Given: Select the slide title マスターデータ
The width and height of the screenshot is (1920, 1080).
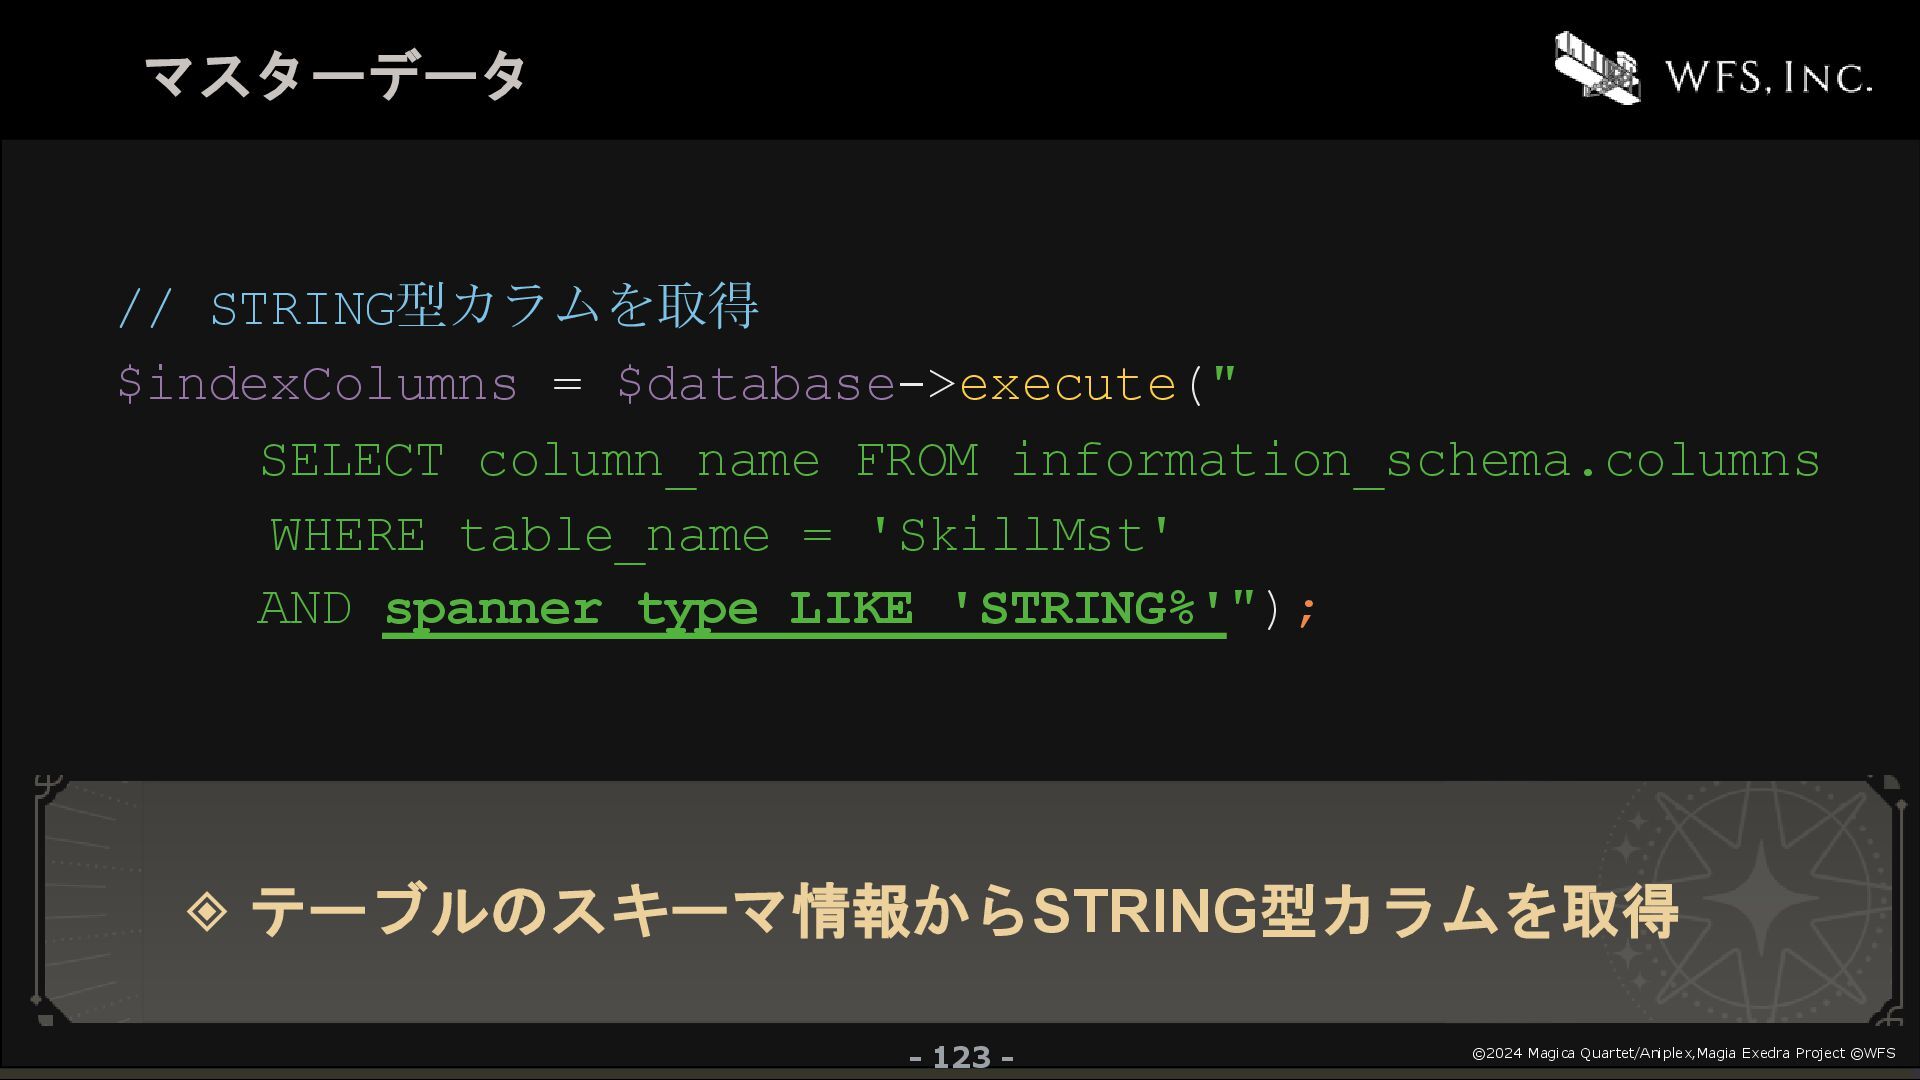Looking at the screenshot, I should point(336,76).
